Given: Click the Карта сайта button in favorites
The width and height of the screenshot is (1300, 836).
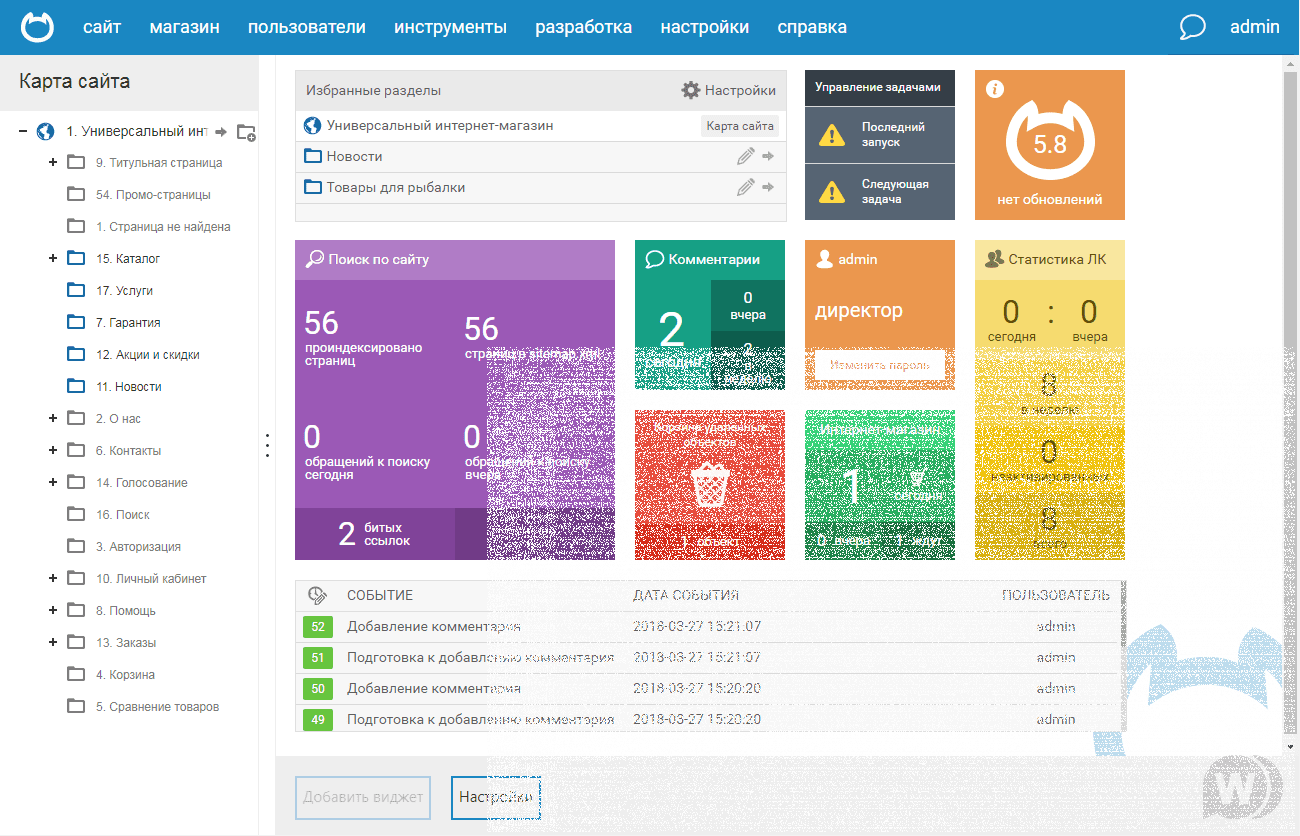Looking at the screenshot, I should click(x=739, y=126).
